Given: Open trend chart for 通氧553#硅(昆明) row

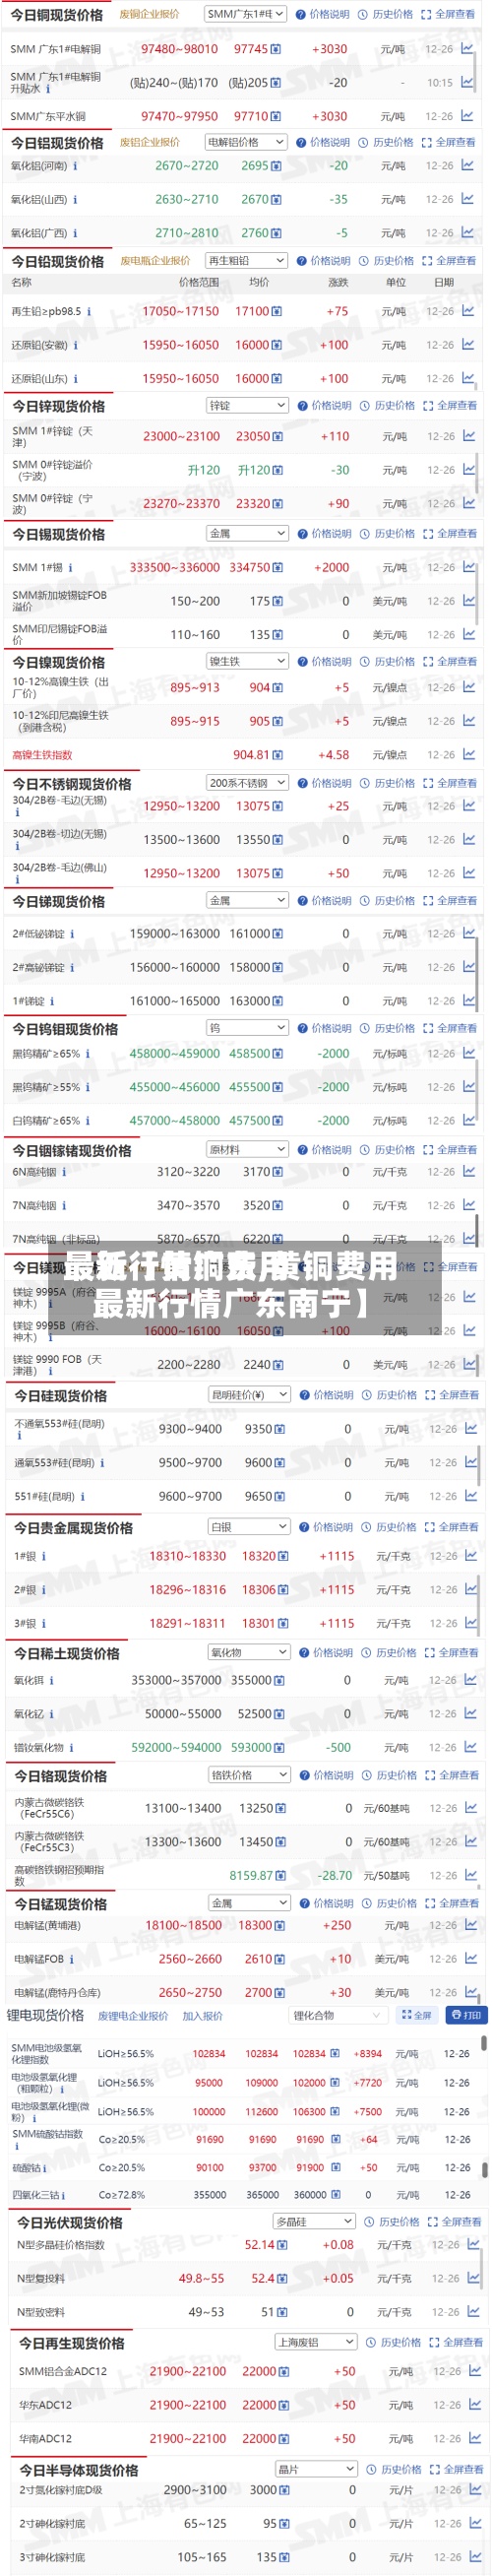Looking at the screenshot, I should point(471,1463).
